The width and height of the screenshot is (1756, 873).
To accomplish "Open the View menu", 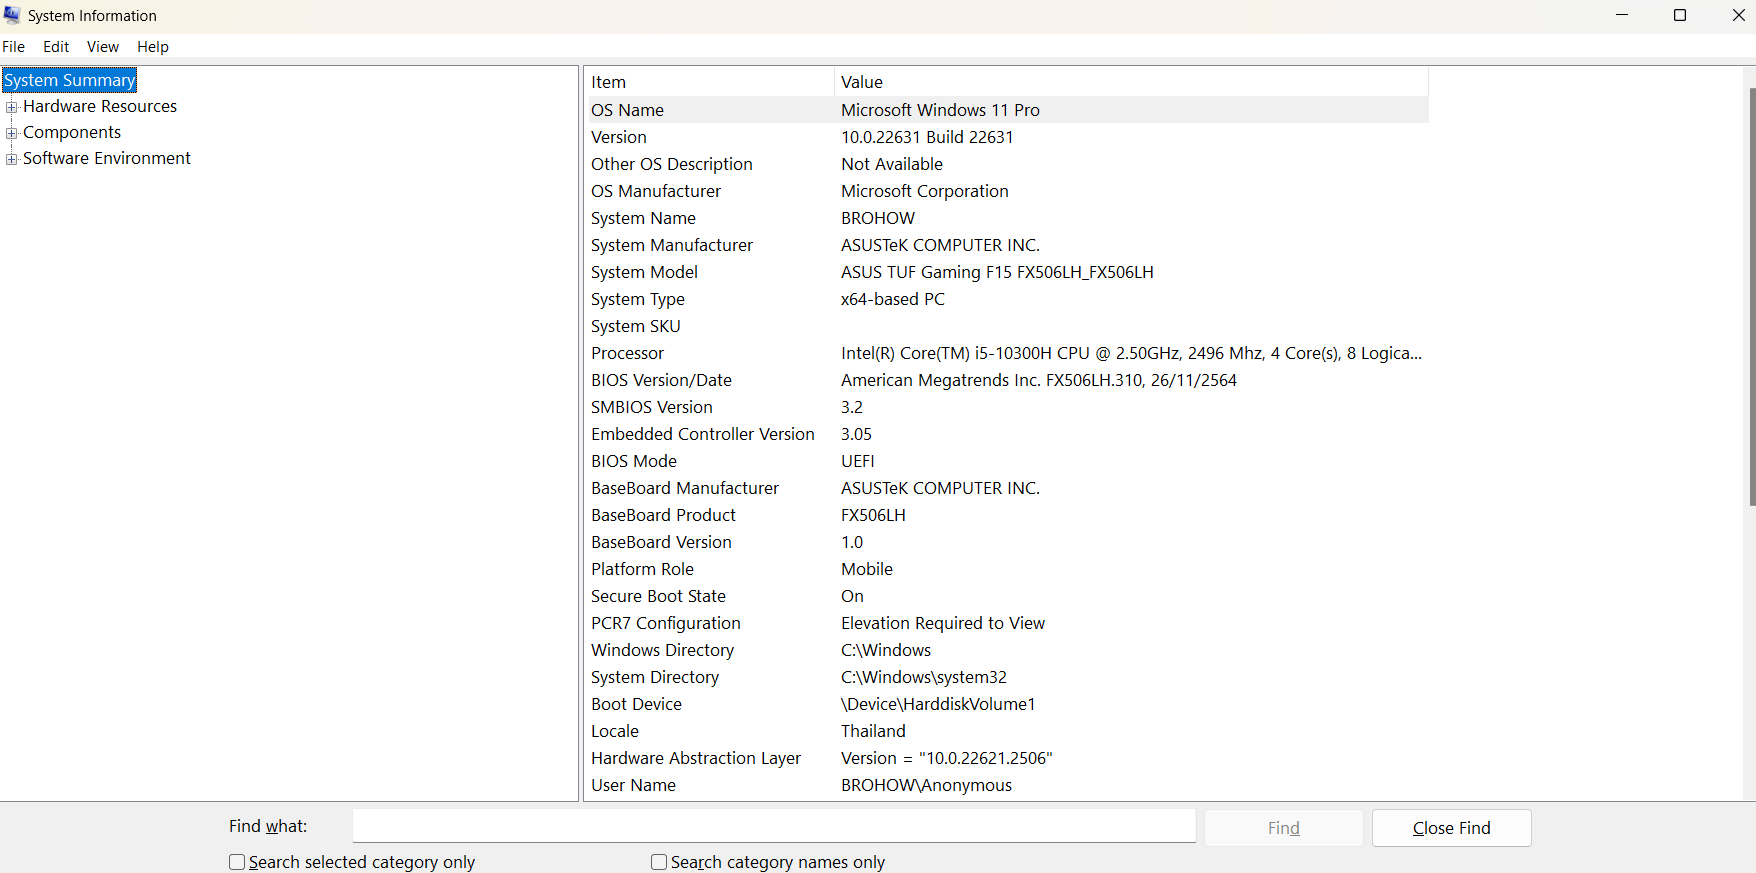I will 103,47.
